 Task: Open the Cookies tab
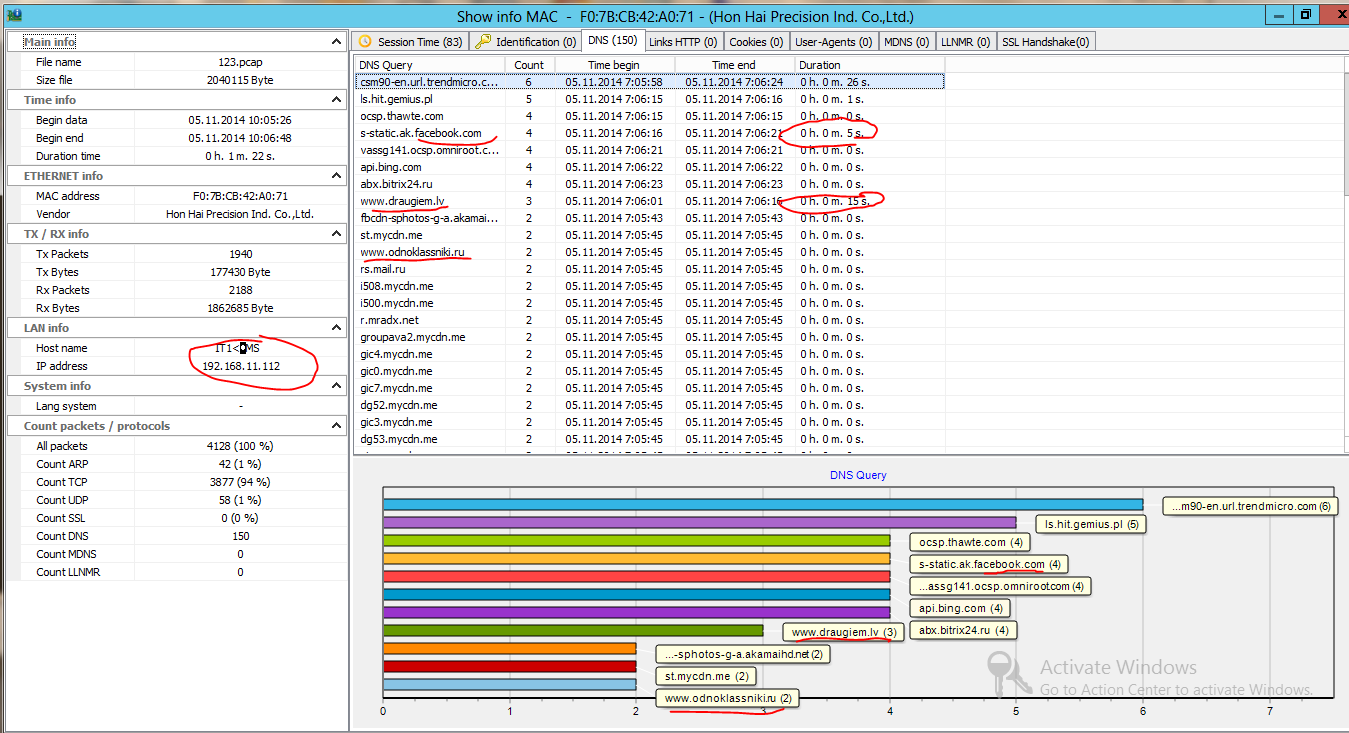755,42
